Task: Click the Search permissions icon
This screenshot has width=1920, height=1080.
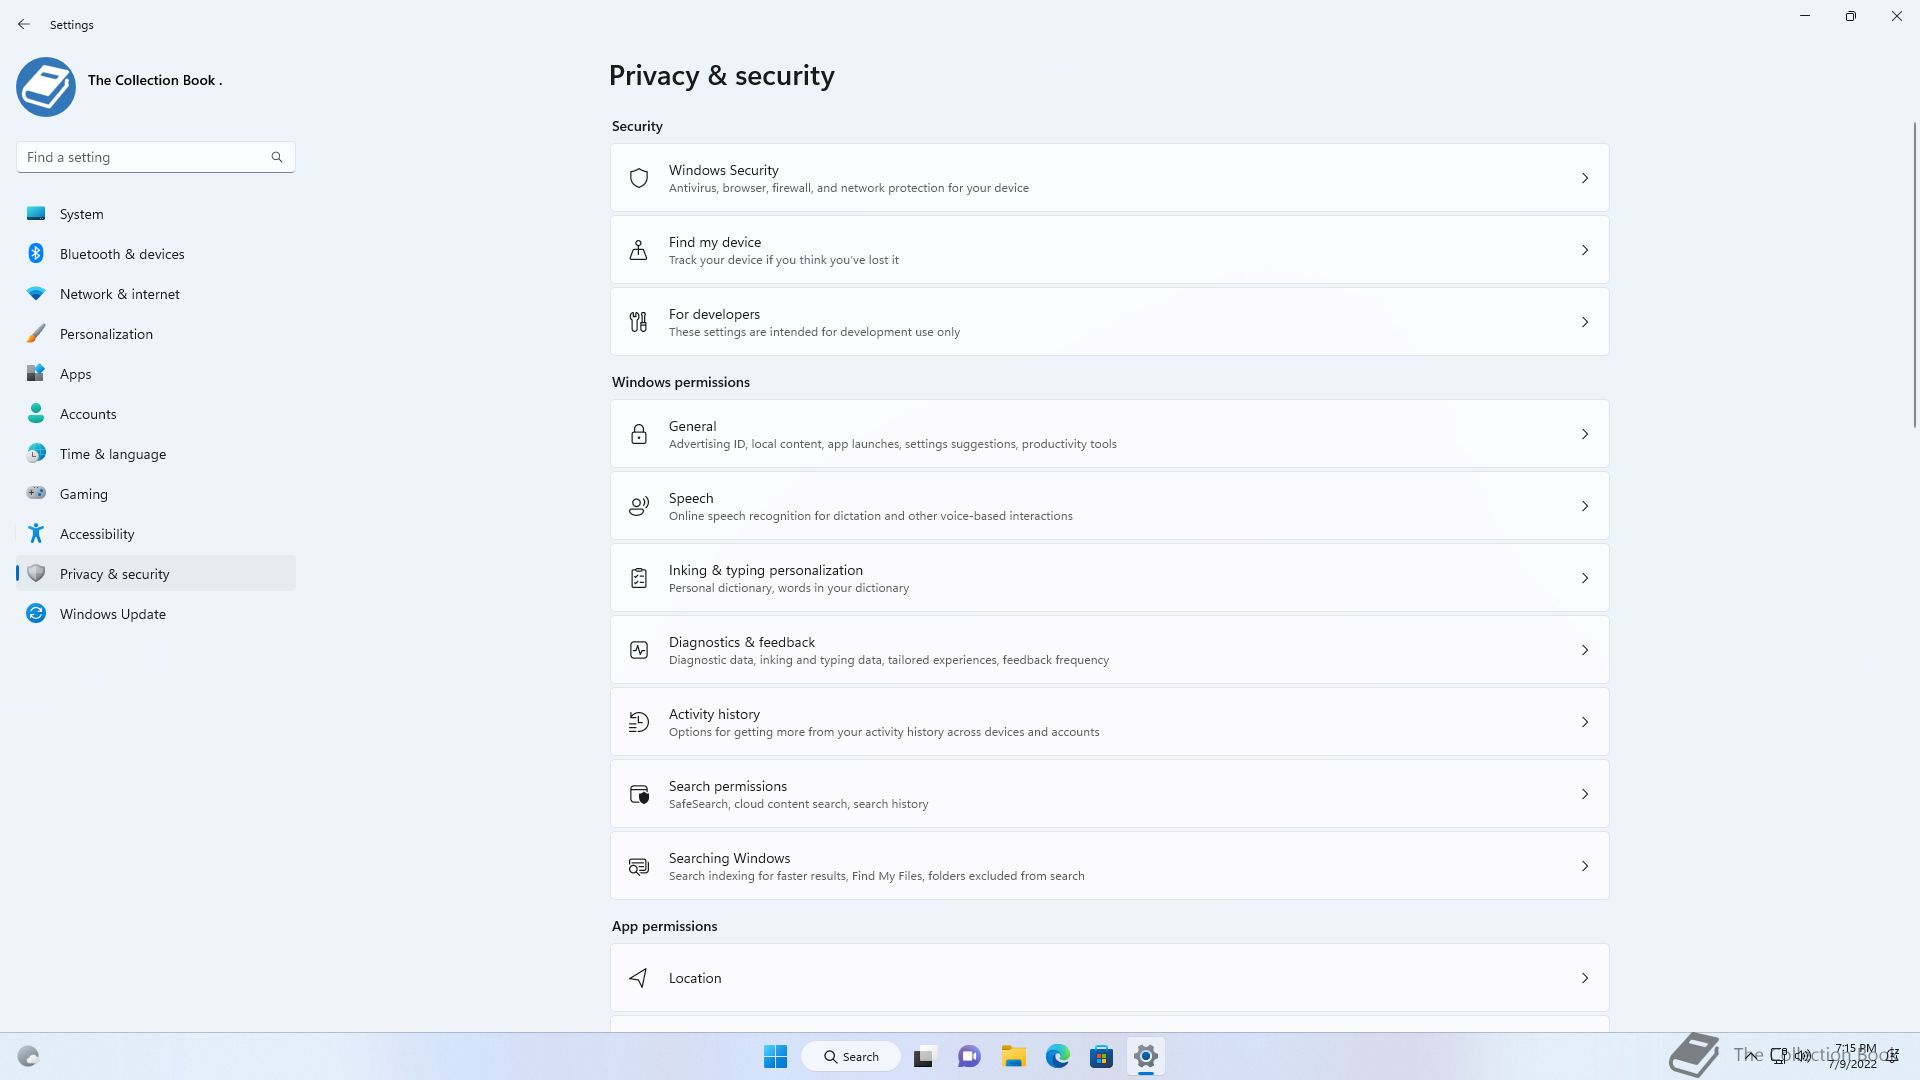Action: click(x=639, y=794)
